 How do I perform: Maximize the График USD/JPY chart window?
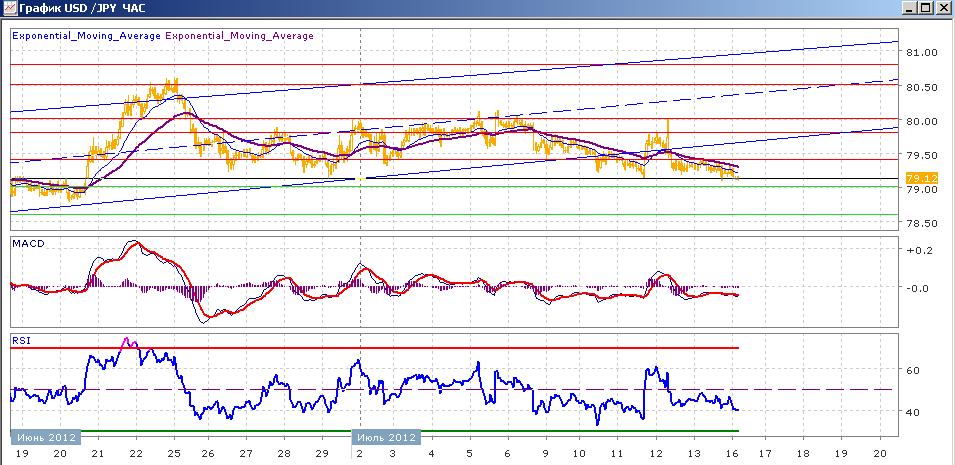point(926,9)
